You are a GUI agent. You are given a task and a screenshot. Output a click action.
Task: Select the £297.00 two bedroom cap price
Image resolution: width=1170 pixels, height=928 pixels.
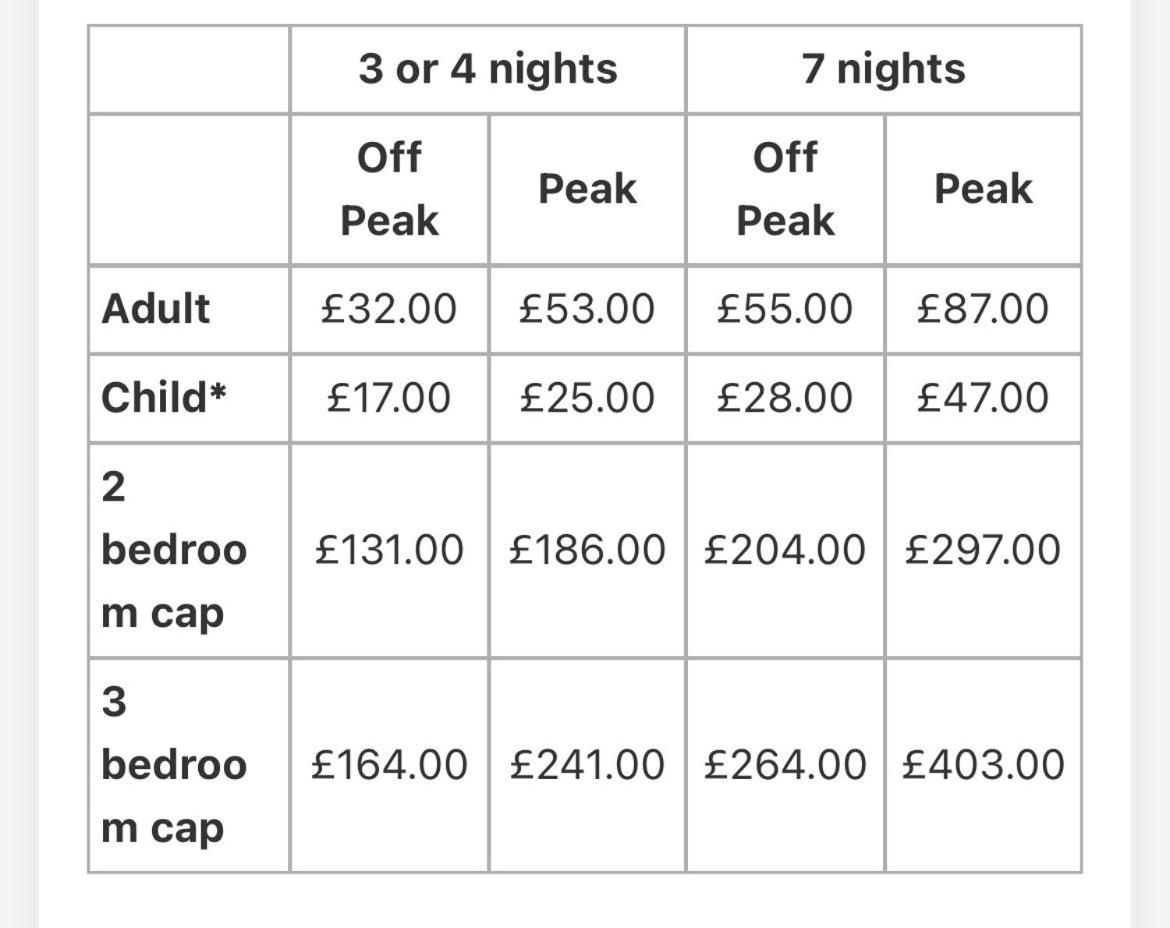pyautogui.click(x=983, y=551)
